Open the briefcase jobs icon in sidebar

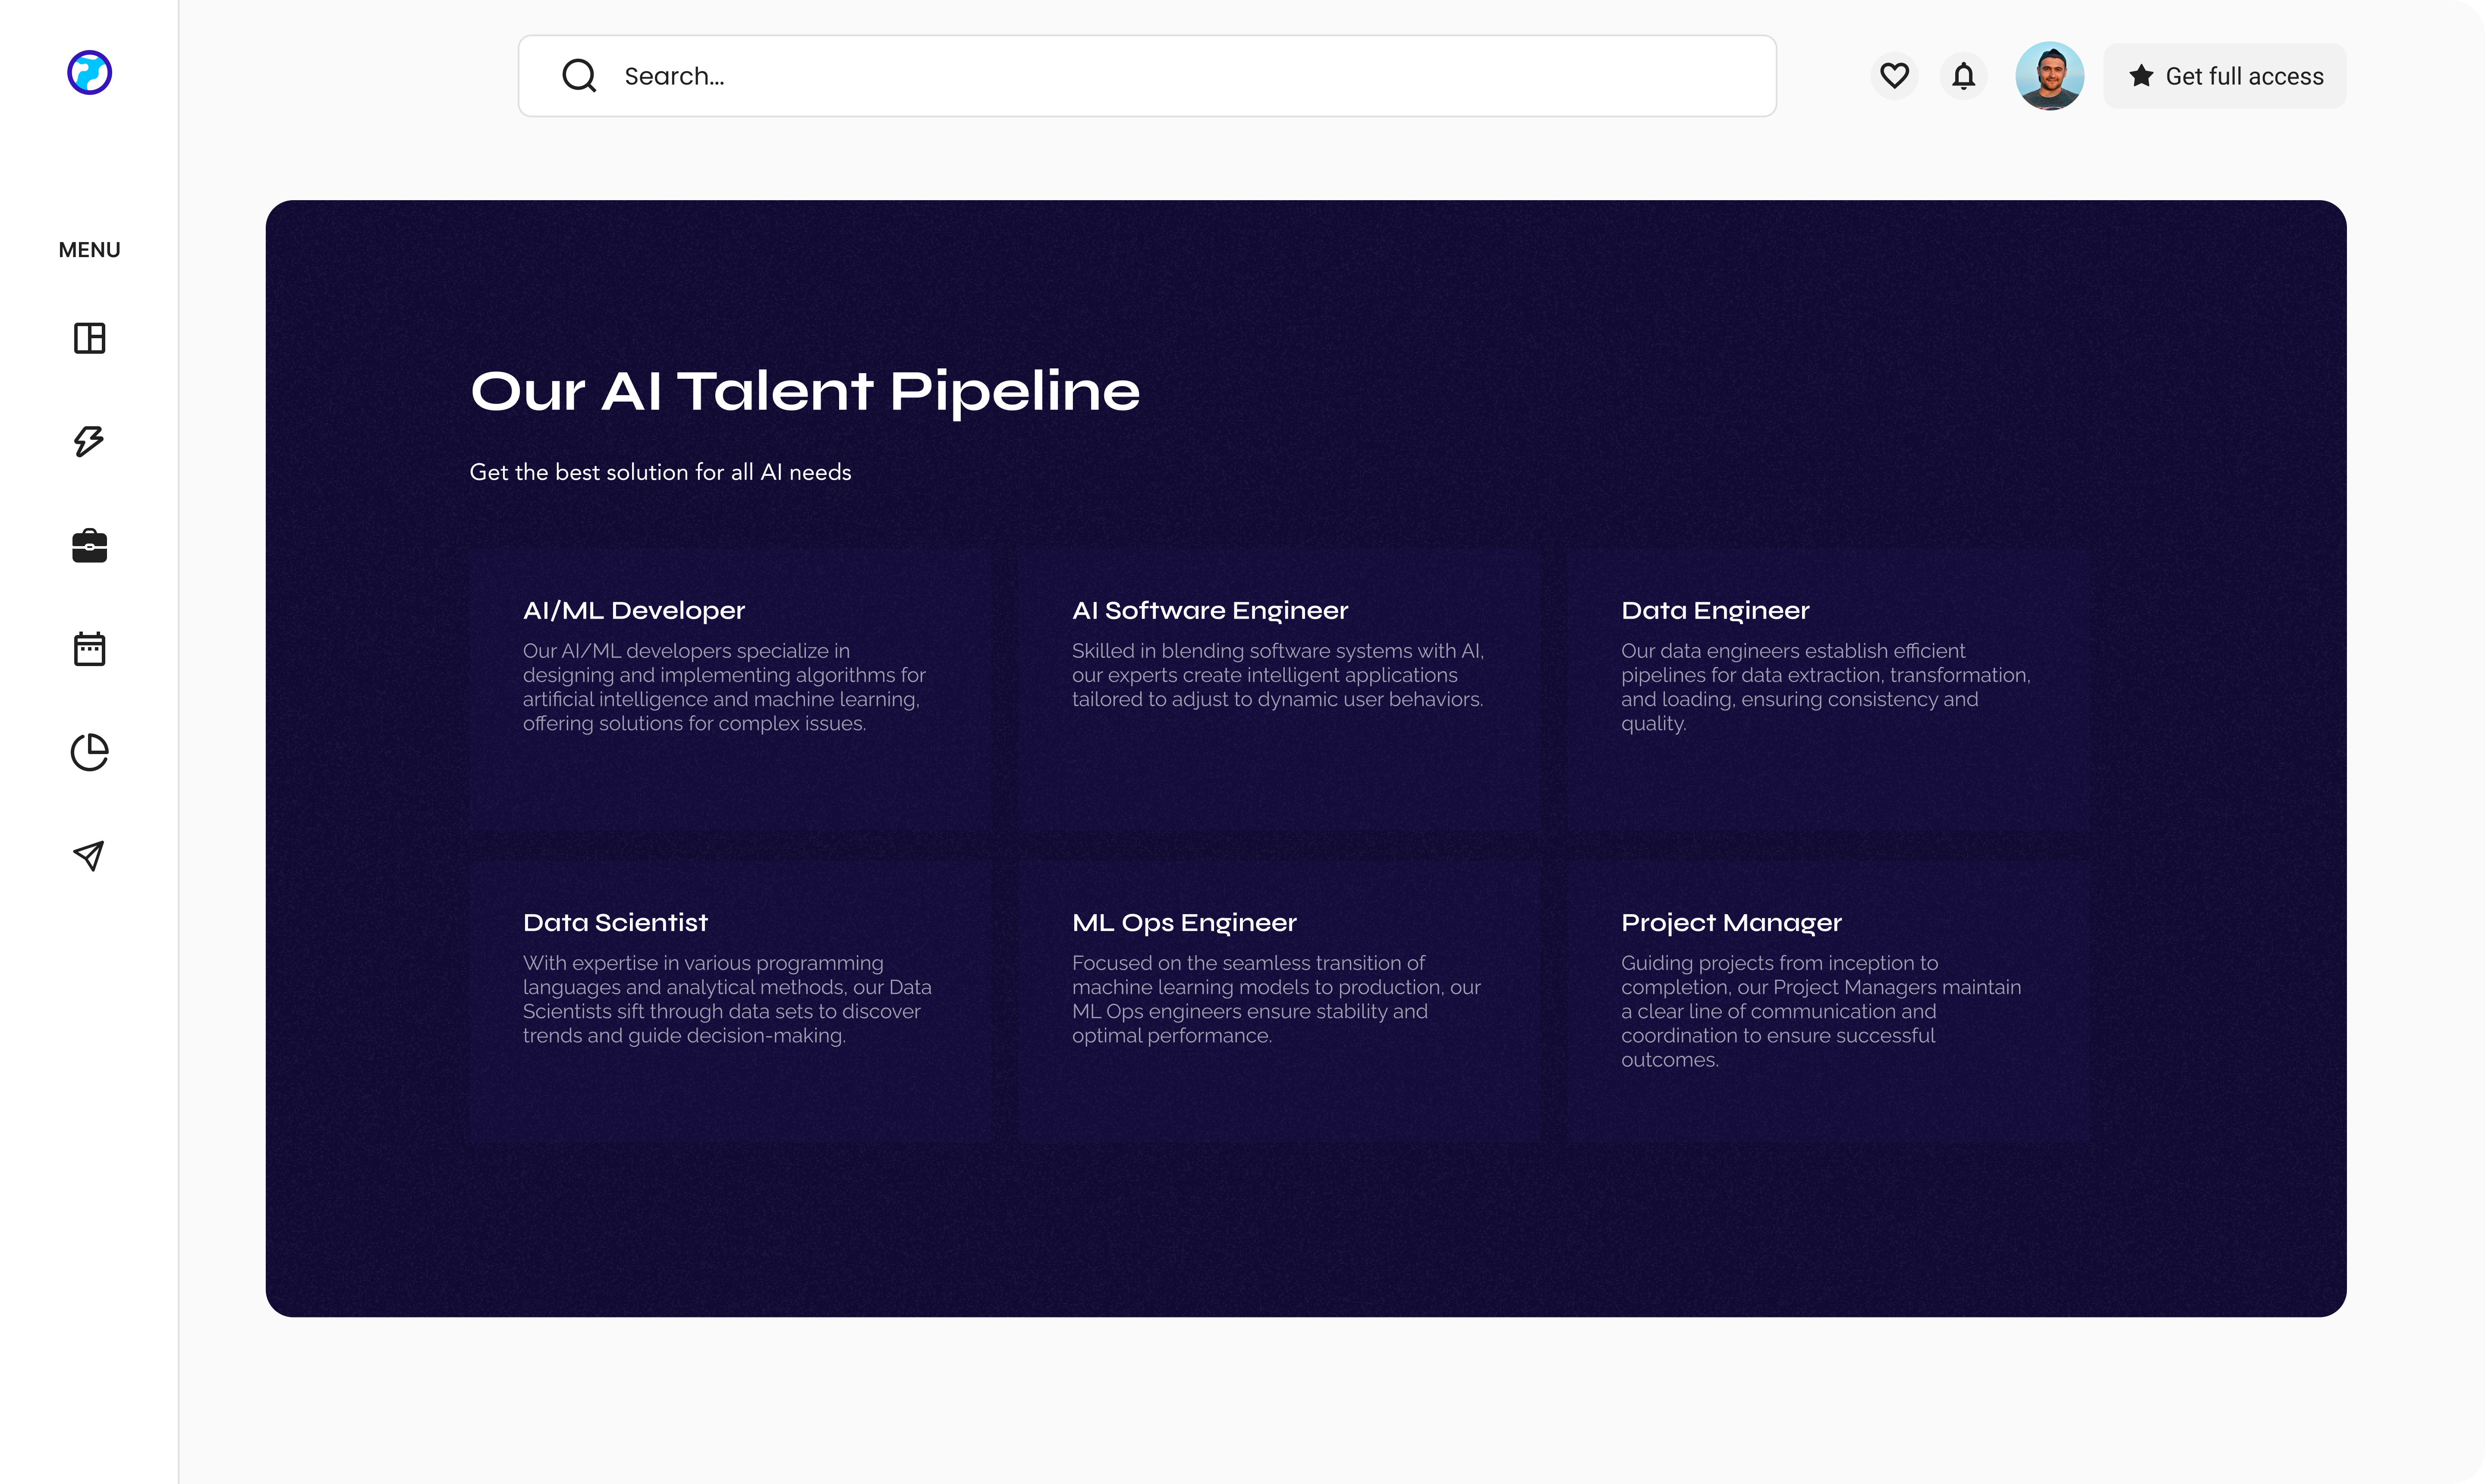tap(89, 545)
